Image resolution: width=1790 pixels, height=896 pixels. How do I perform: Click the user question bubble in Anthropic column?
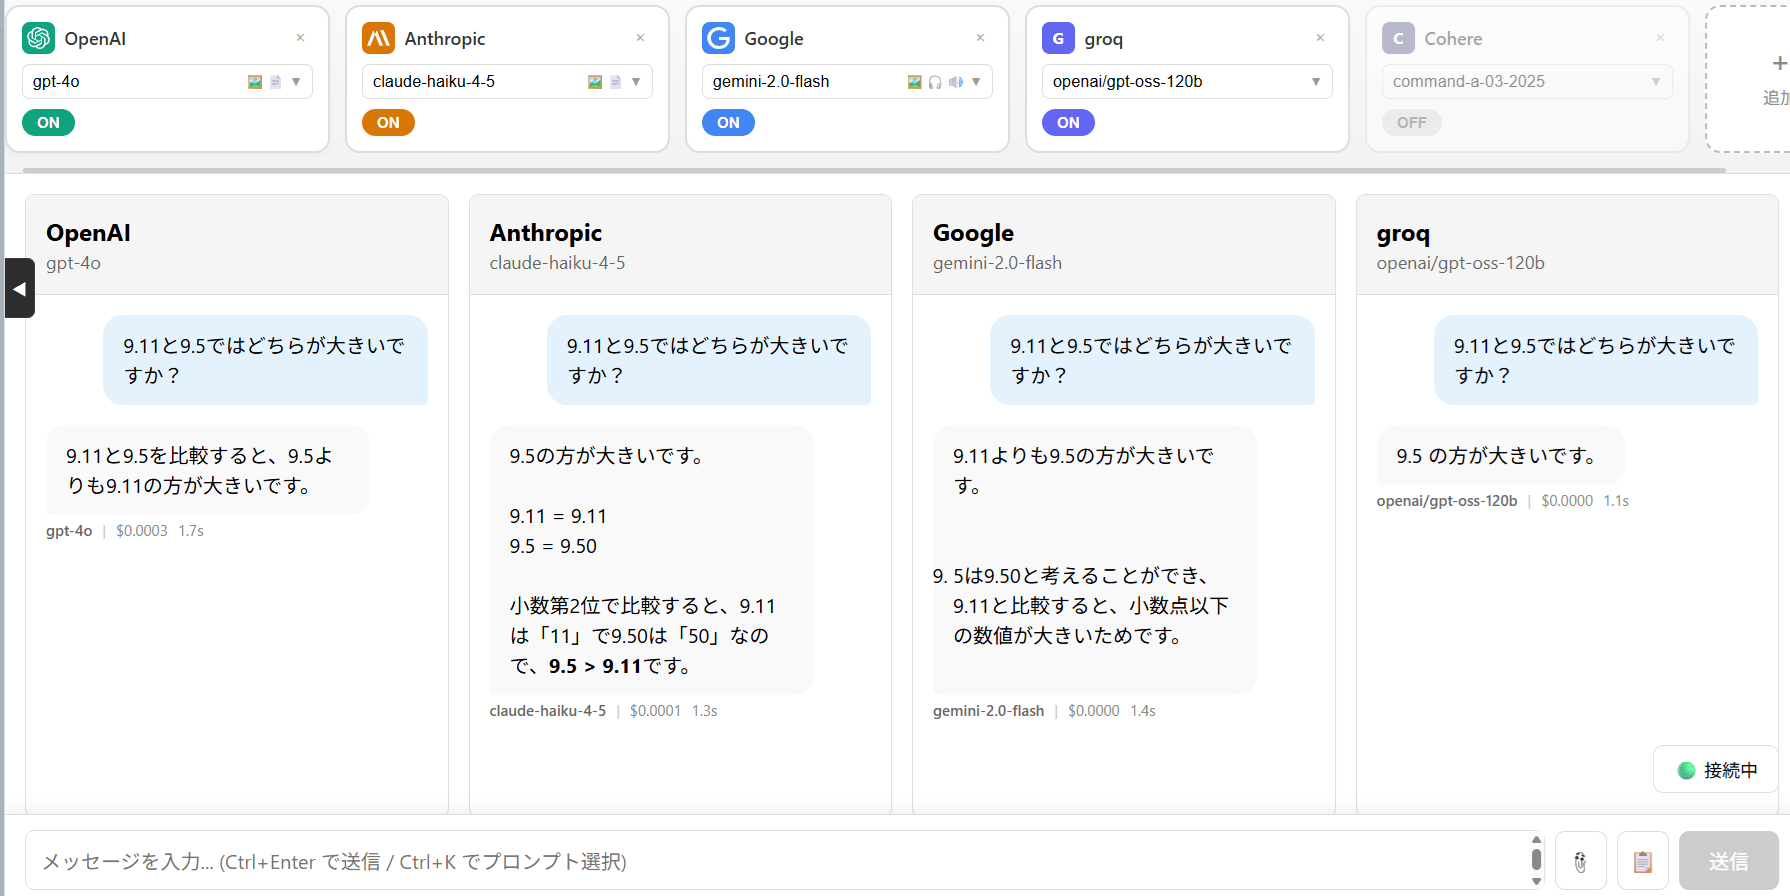click(709, 360)
